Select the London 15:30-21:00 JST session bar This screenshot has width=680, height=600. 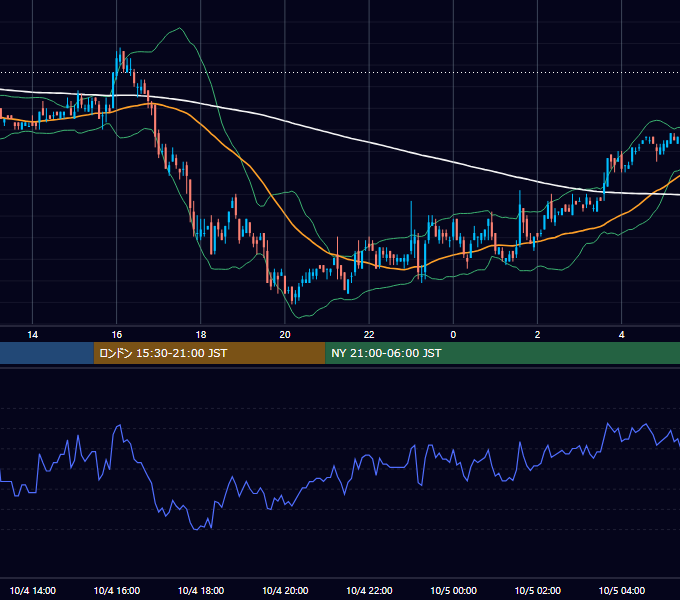pyautogui.click(x=209, y=353)
